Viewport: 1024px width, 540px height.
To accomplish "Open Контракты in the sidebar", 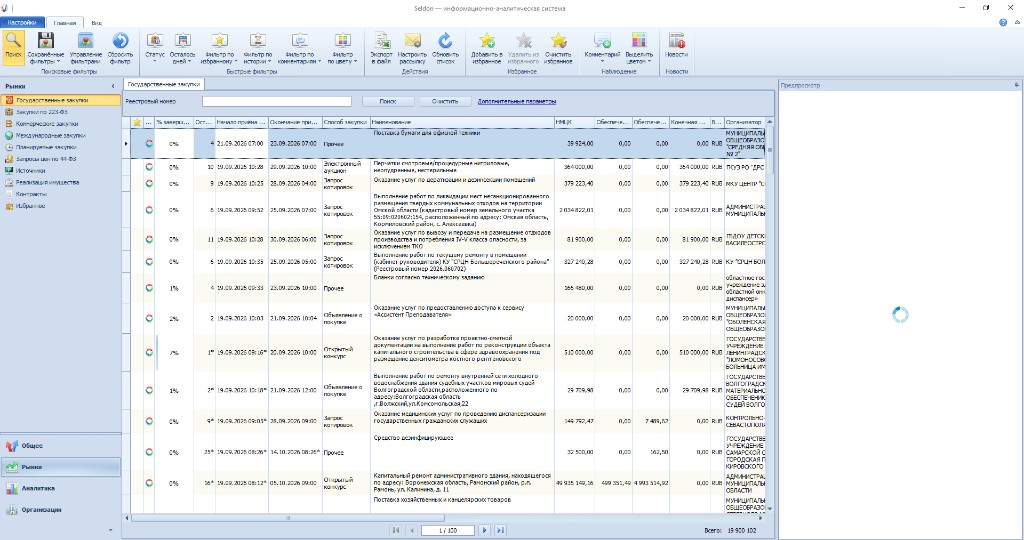I will [x=31, y=195].
